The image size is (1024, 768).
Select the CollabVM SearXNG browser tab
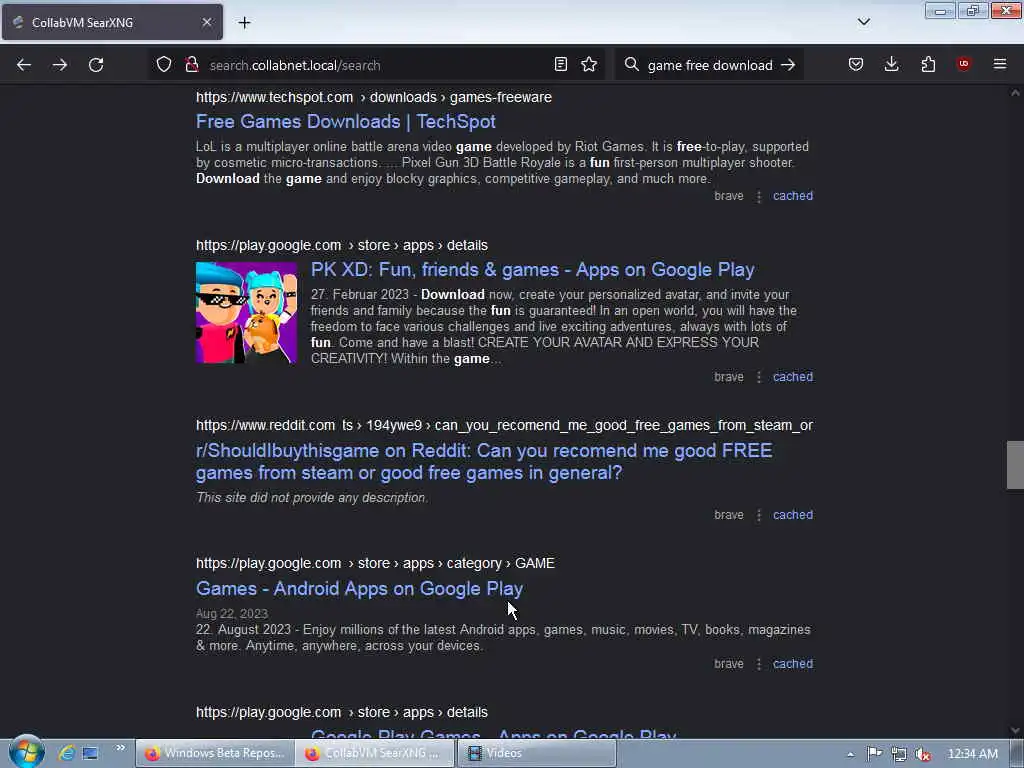(112, 22)
